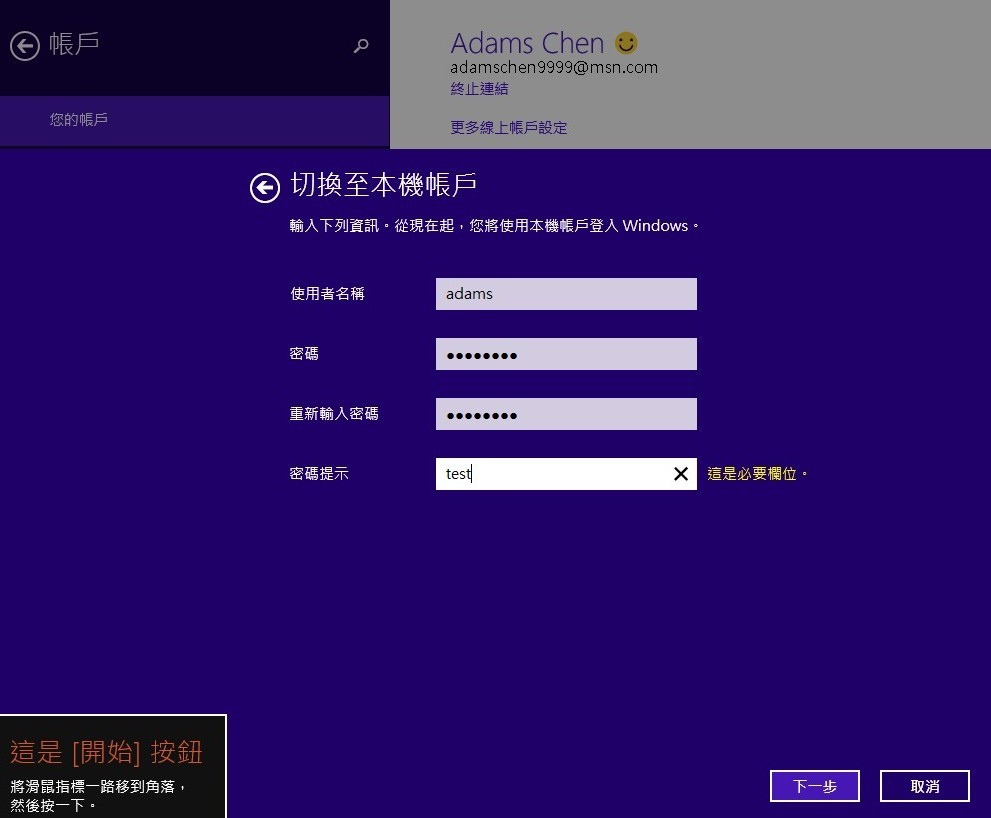Click the adamschen9999@msn.com email text
This screenshot has width=991, height=818.
pos(554,67)
